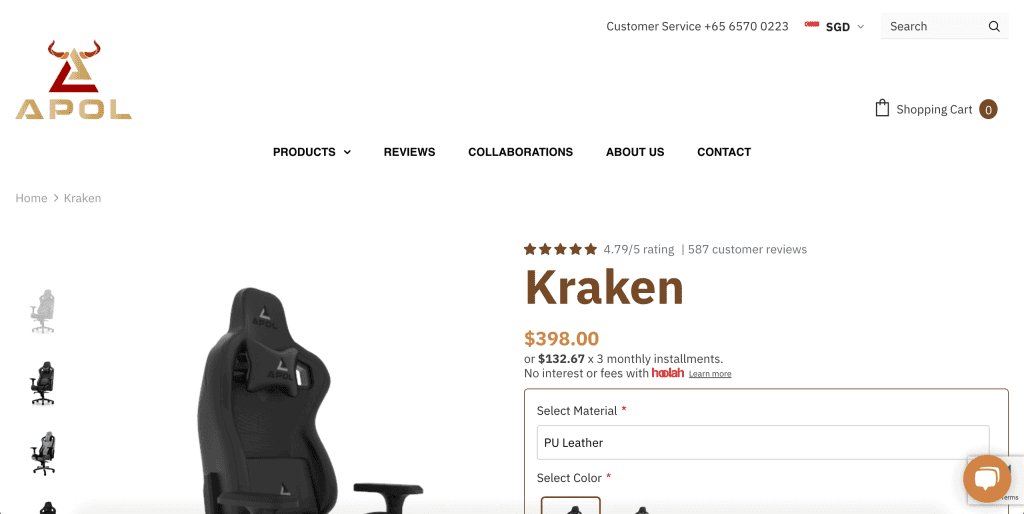Open the COLLABORATIONS menu item
The height and width of the screenshot is (514, 1024).
pos(520,152)
